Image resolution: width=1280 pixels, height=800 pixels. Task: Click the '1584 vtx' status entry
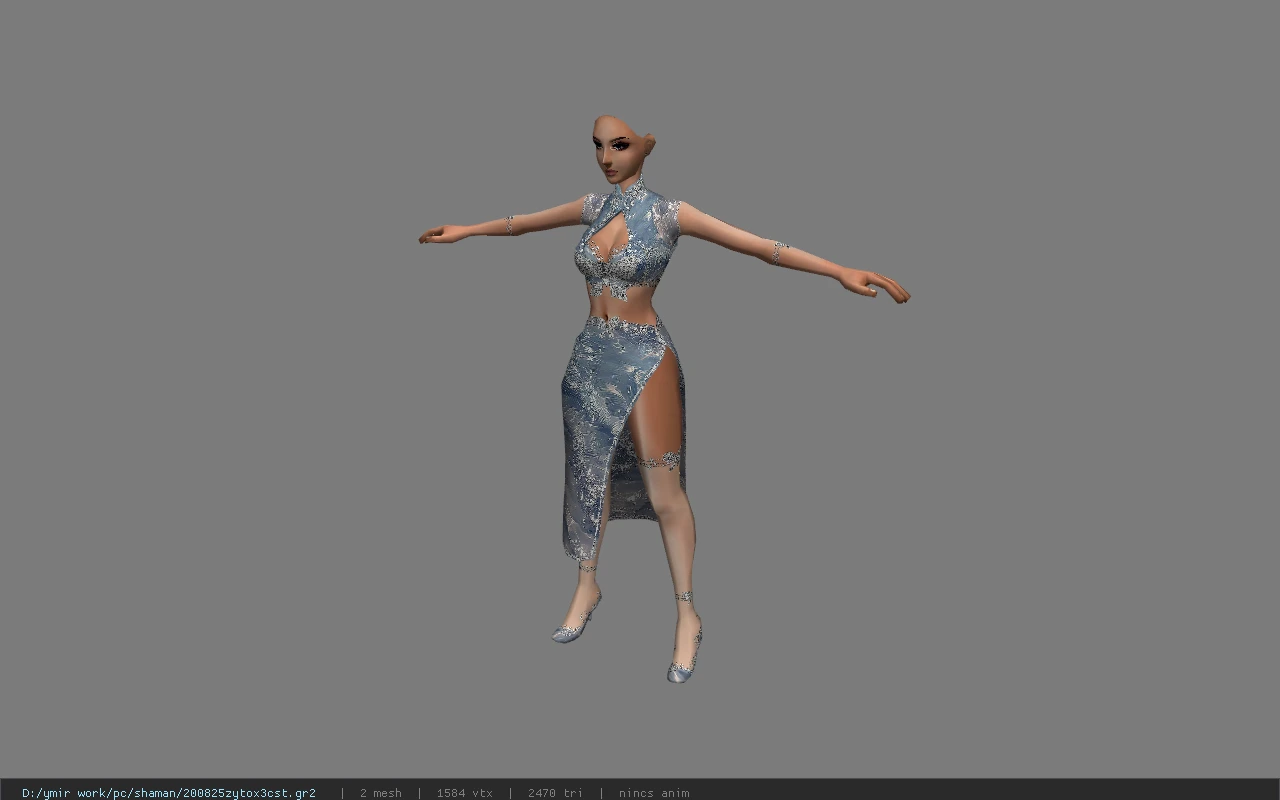coord(464,793)
